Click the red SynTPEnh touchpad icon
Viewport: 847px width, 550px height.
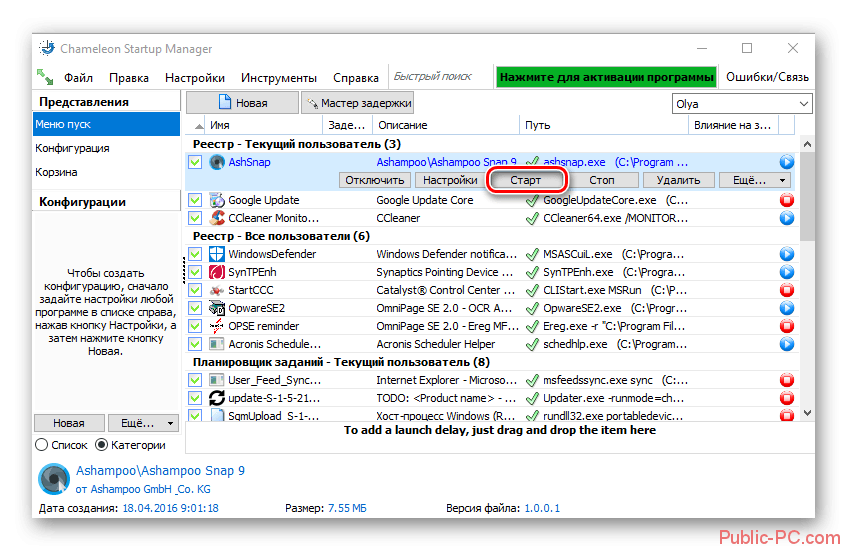(x=217, y=272)
